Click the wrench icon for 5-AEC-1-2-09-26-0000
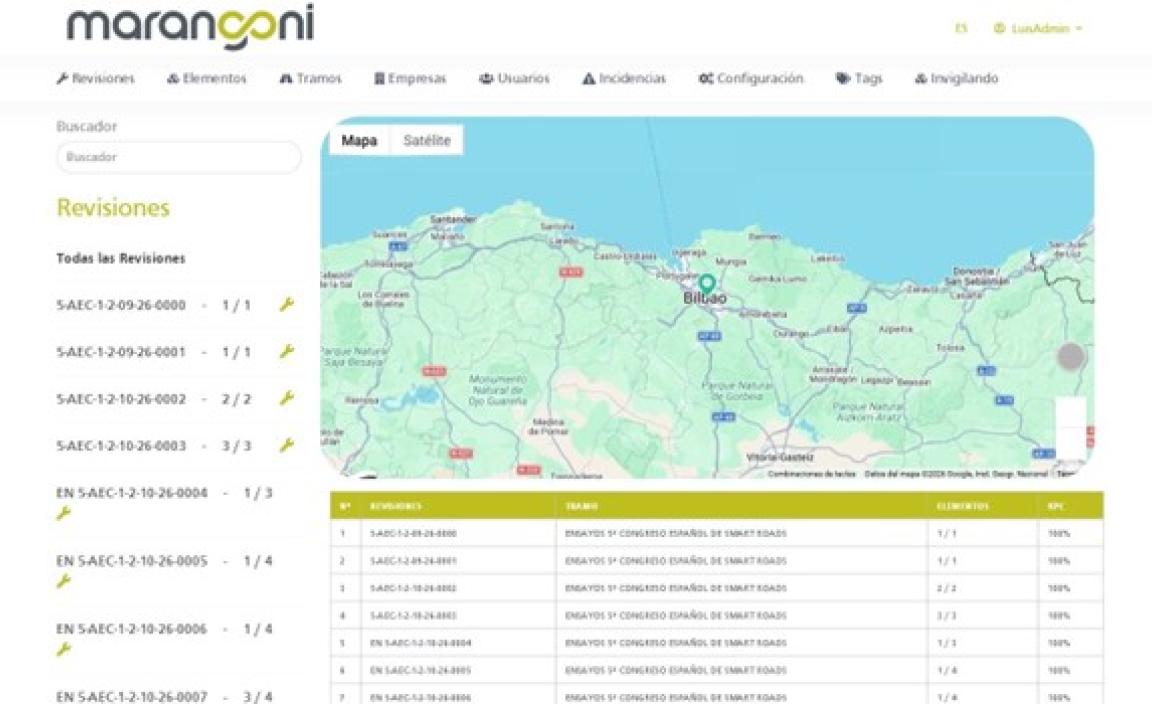Image resolution: width=1152 pixels, height=704 pixels. click(x=287, y=304)
